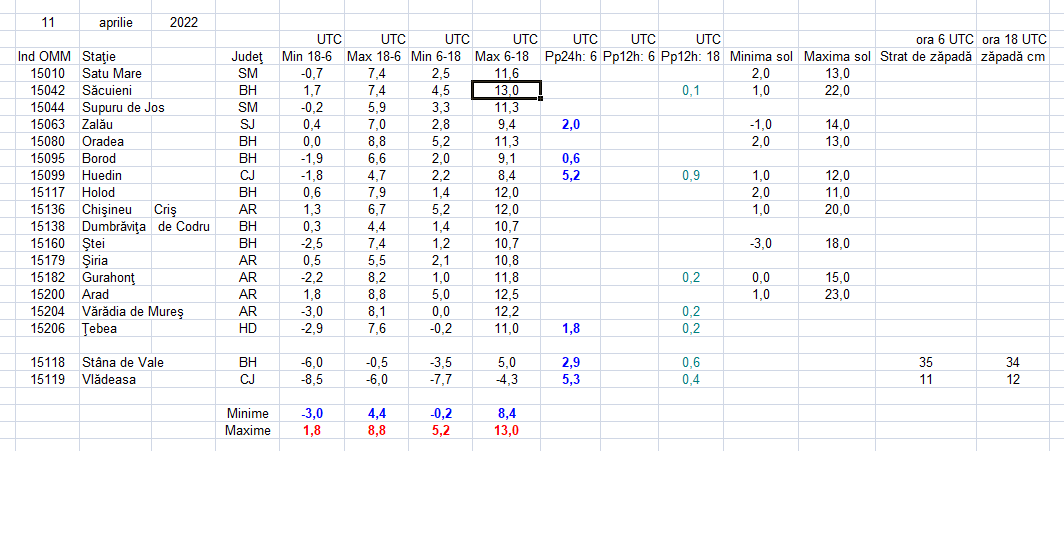
Task: Click the Săcuieni station name
Action: click(107, 90)
